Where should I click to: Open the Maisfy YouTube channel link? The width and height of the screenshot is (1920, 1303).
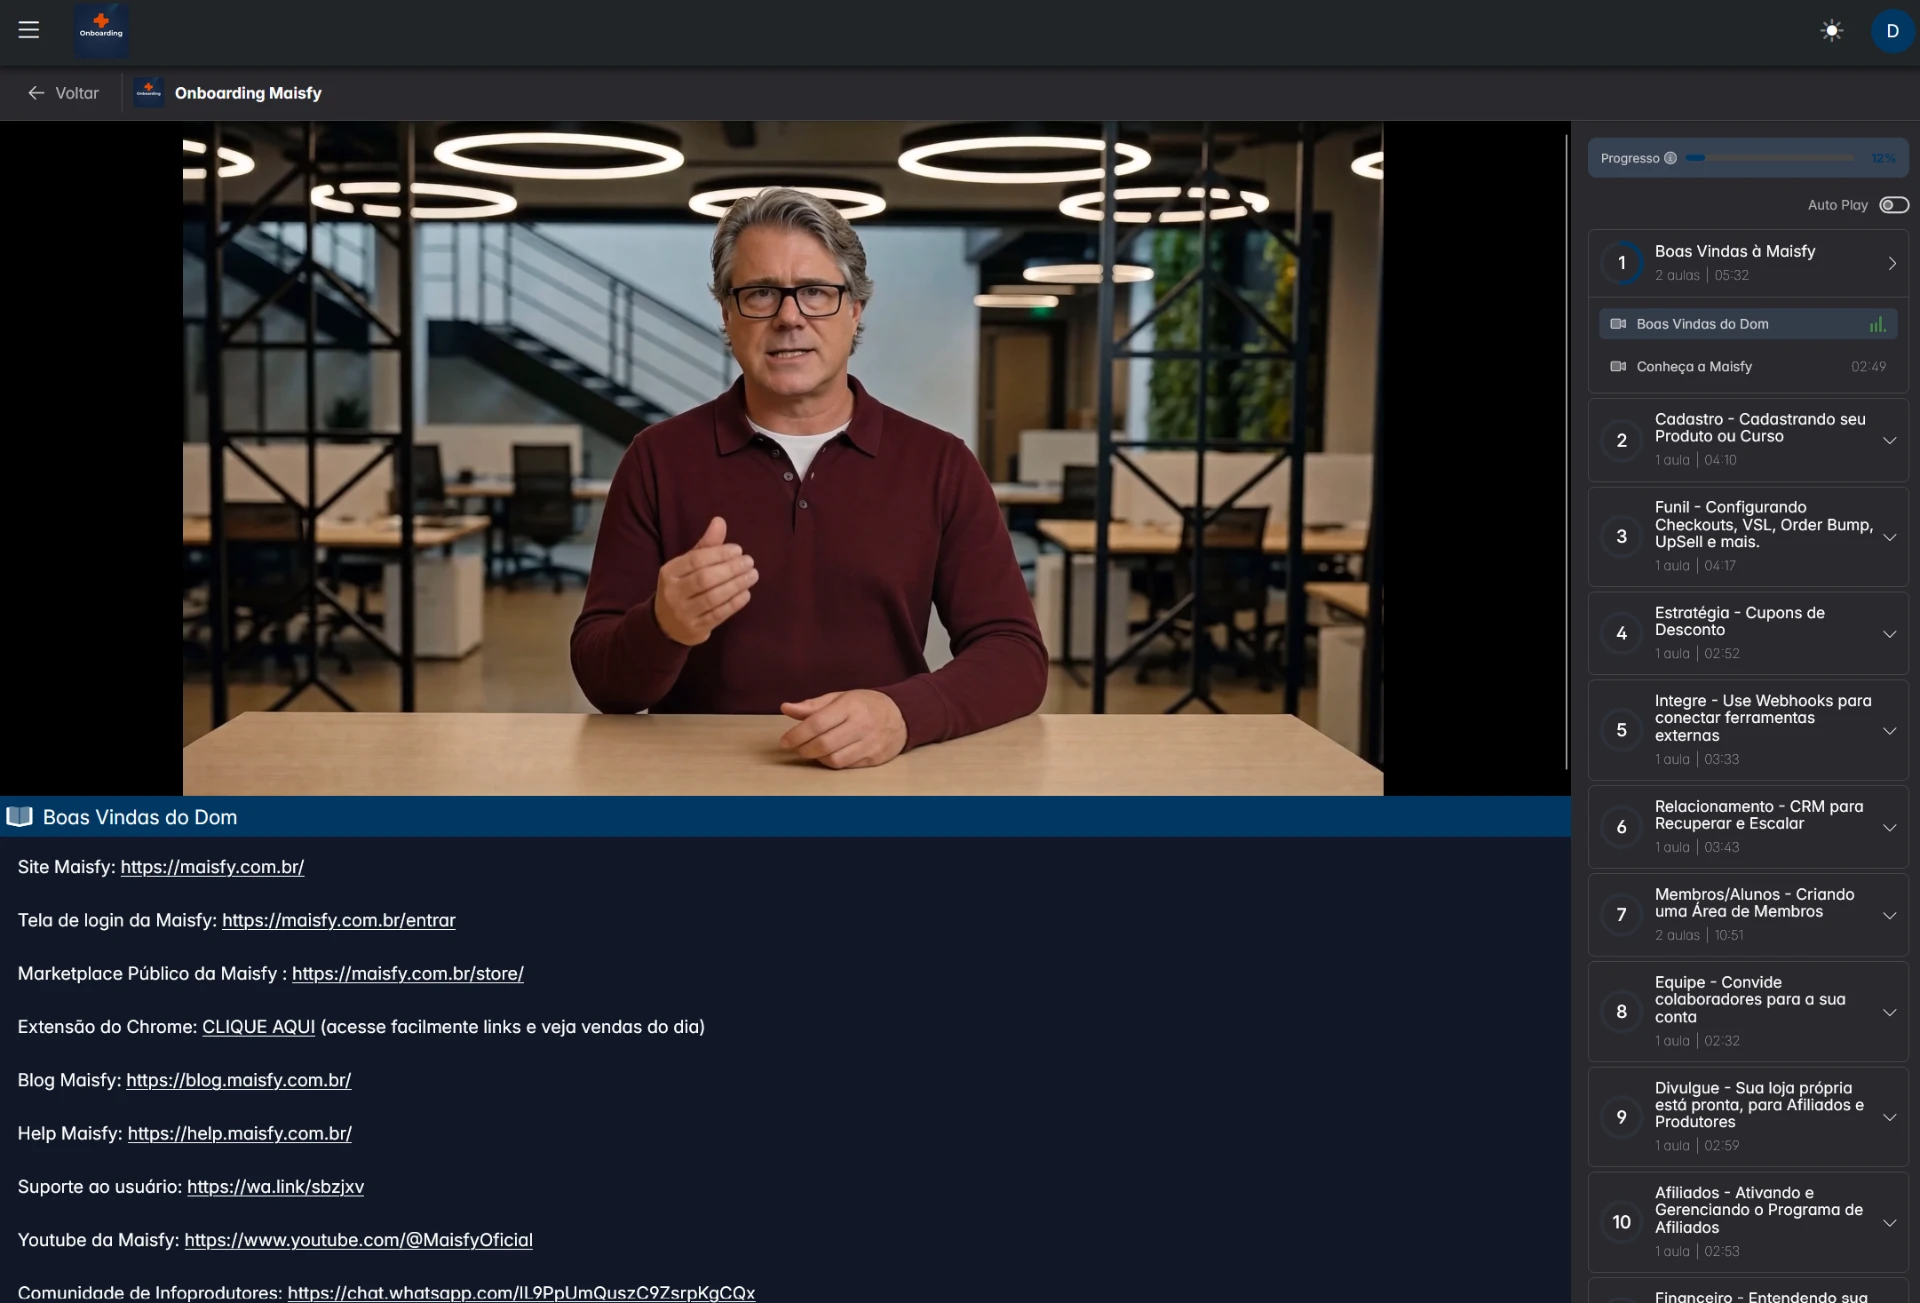click(358, 1240)
